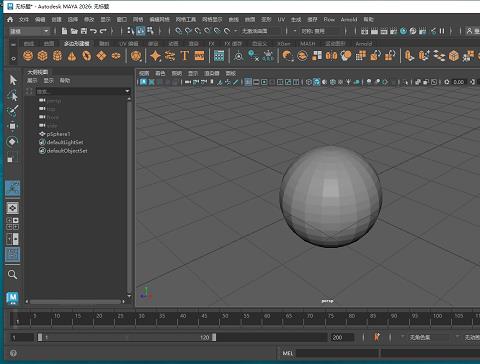Create a polygon sphere from the shelf

(28, 56)
